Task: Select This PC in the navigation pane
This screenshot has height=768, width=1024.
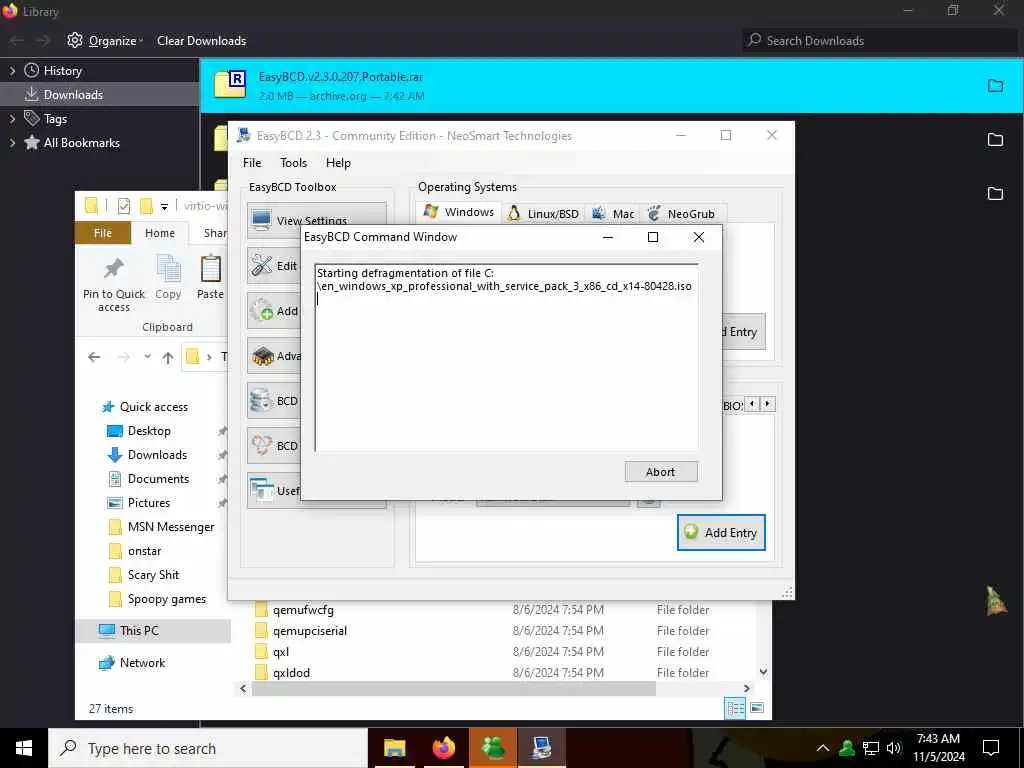Action: 153,631
